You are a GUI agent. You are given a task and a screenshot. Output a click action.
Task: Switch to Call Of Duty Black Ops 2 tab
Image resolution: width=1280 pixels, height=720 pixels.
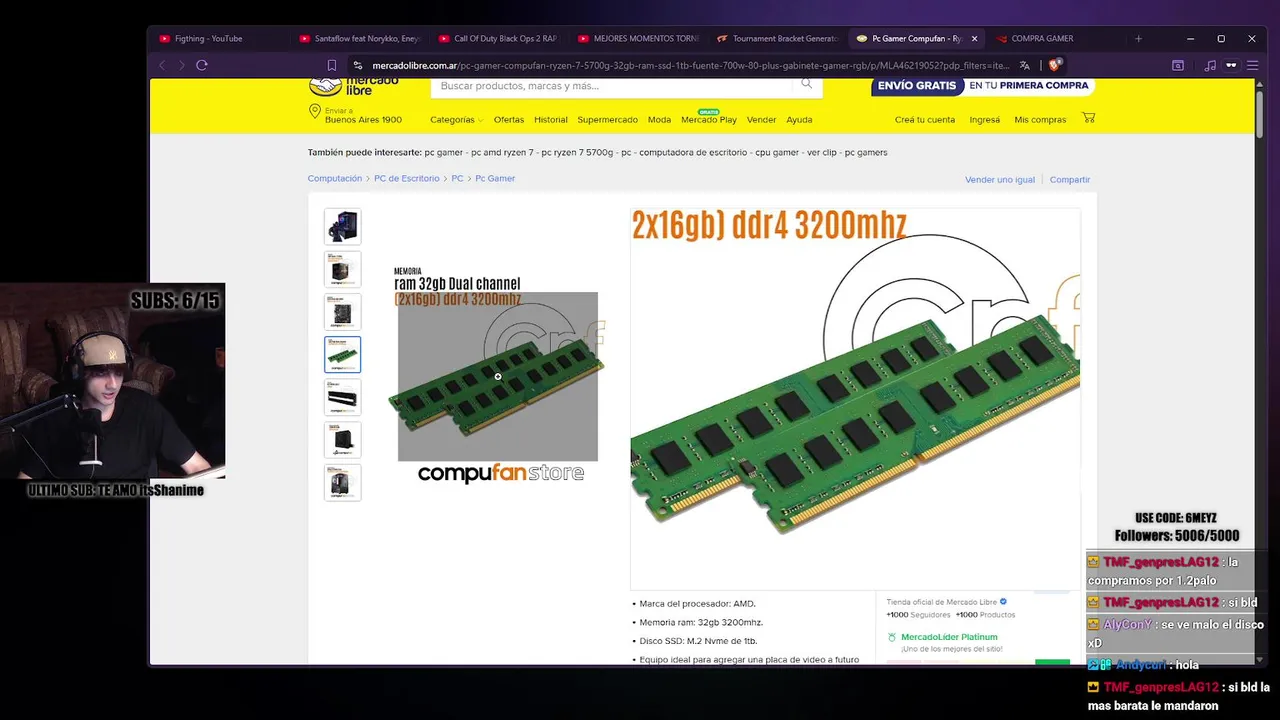click(497, 38)
